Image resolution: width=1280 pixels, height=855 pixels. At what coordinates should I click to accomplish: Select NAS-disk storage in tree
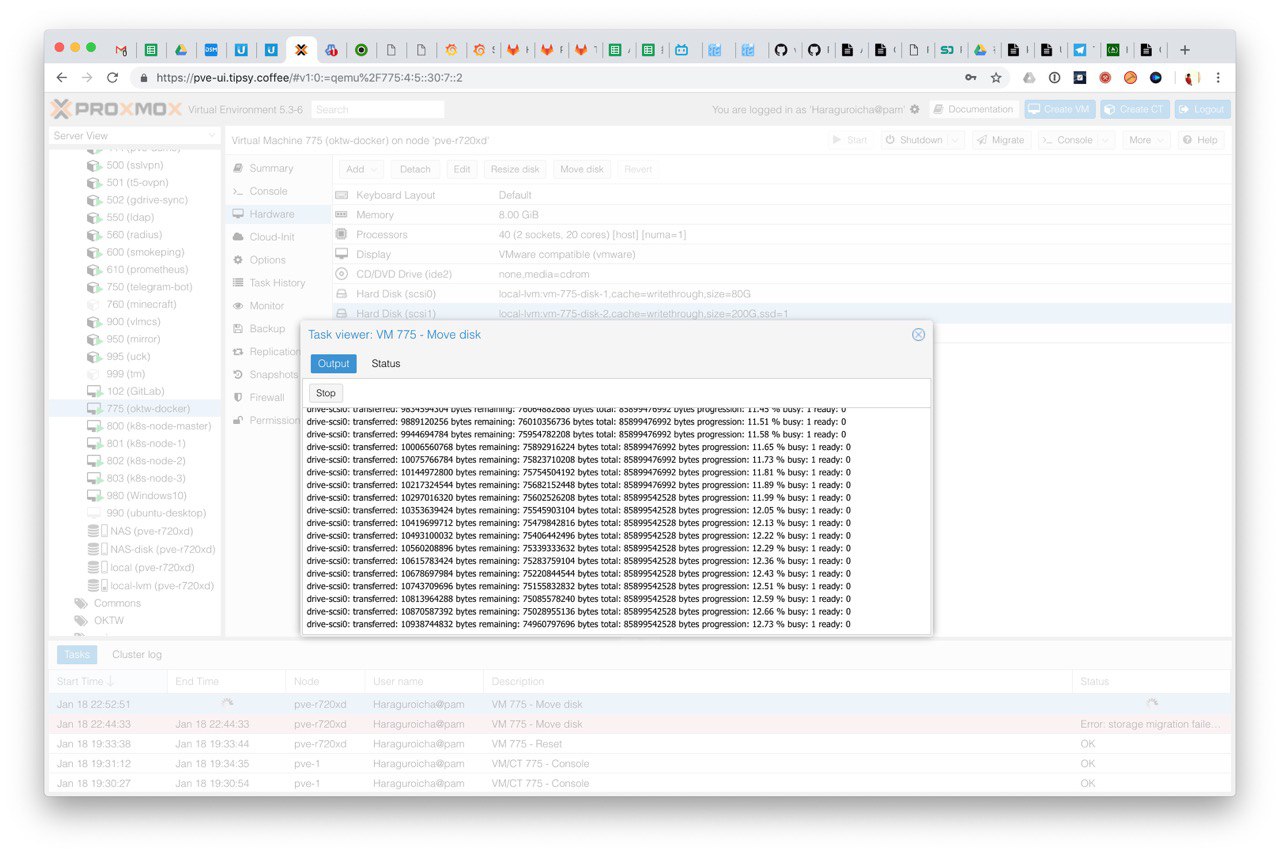click(x=151, y=549)
